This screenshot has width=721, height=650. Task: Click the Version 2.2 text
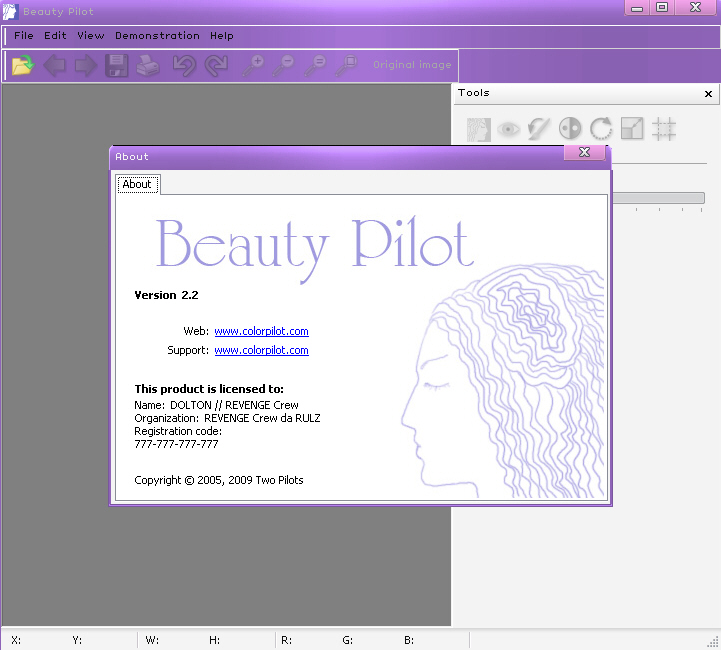coord(166,295)
